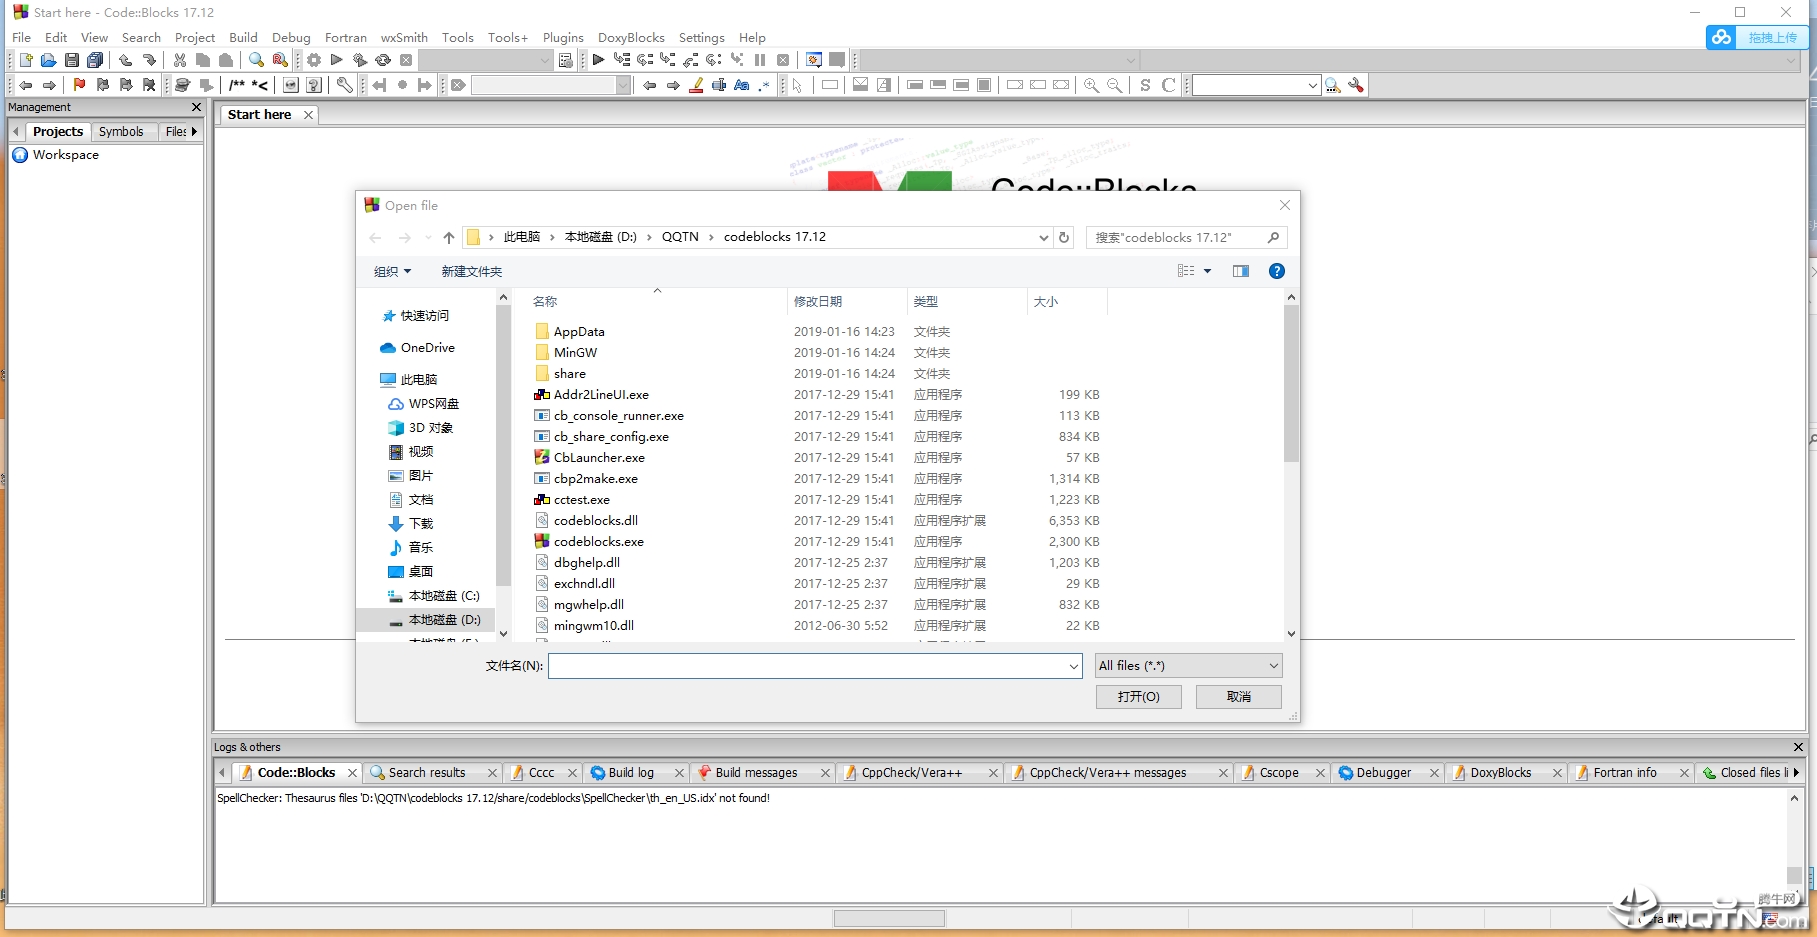Open the incremental search text dropdown
The image size is (1817, 937).
pos(623,85)
